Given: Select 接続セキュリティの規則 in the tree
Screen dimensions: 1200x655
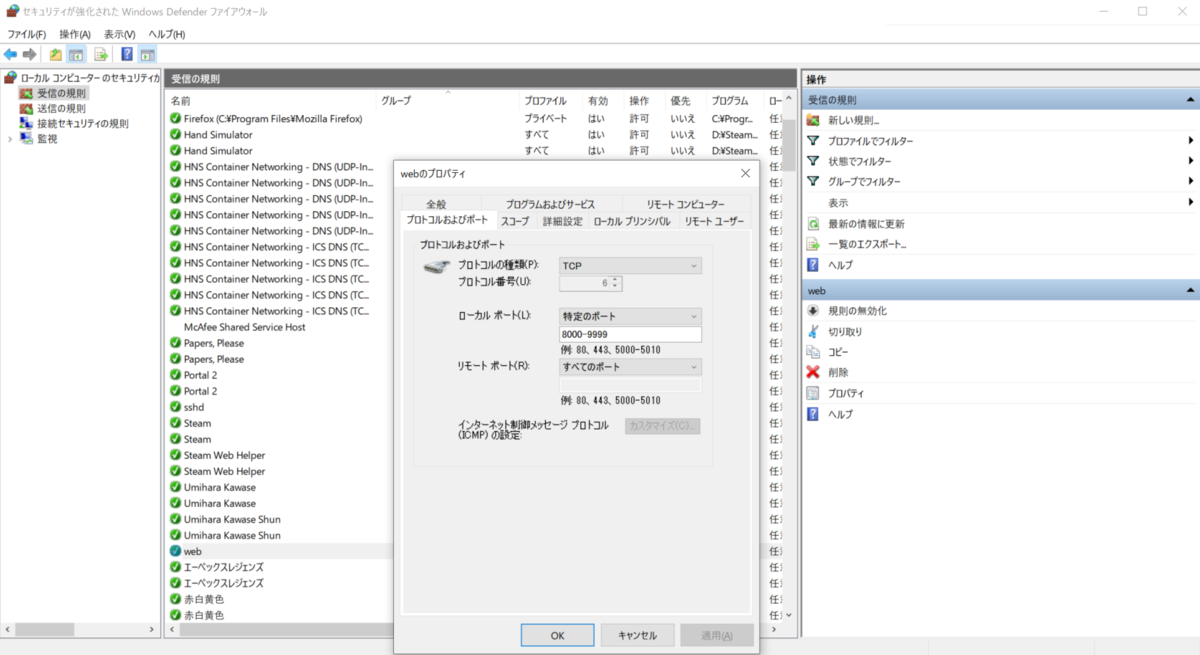Looking at the screenshot, I should pos(83,124).
